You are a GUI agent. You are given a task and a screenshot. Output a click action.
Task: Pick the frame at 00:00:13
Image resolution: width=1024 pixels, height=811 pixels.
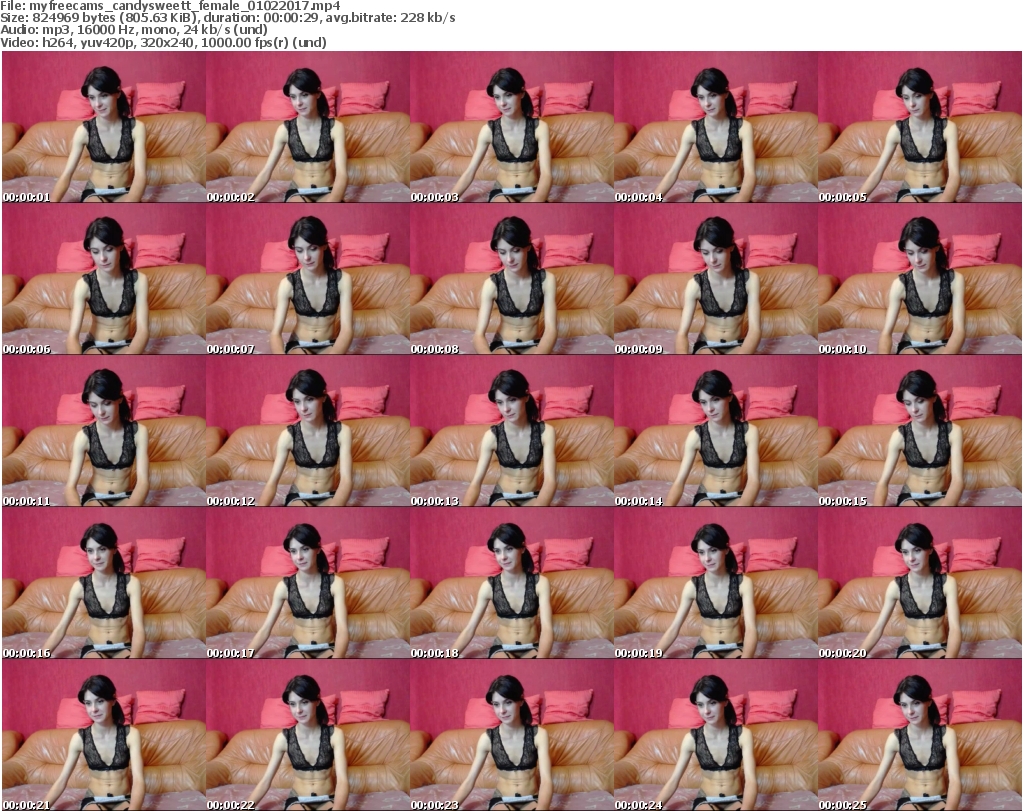coord(511,431)
